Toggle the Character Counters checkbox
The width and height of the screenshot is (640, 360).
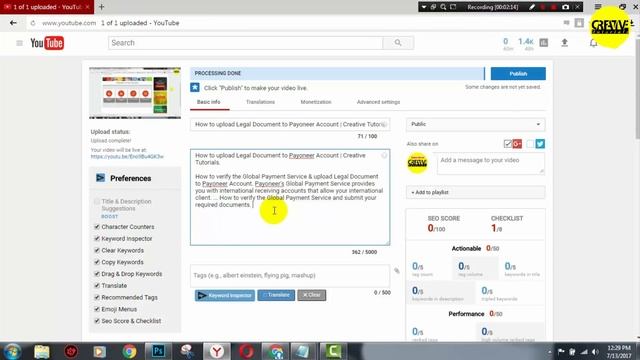97,227
